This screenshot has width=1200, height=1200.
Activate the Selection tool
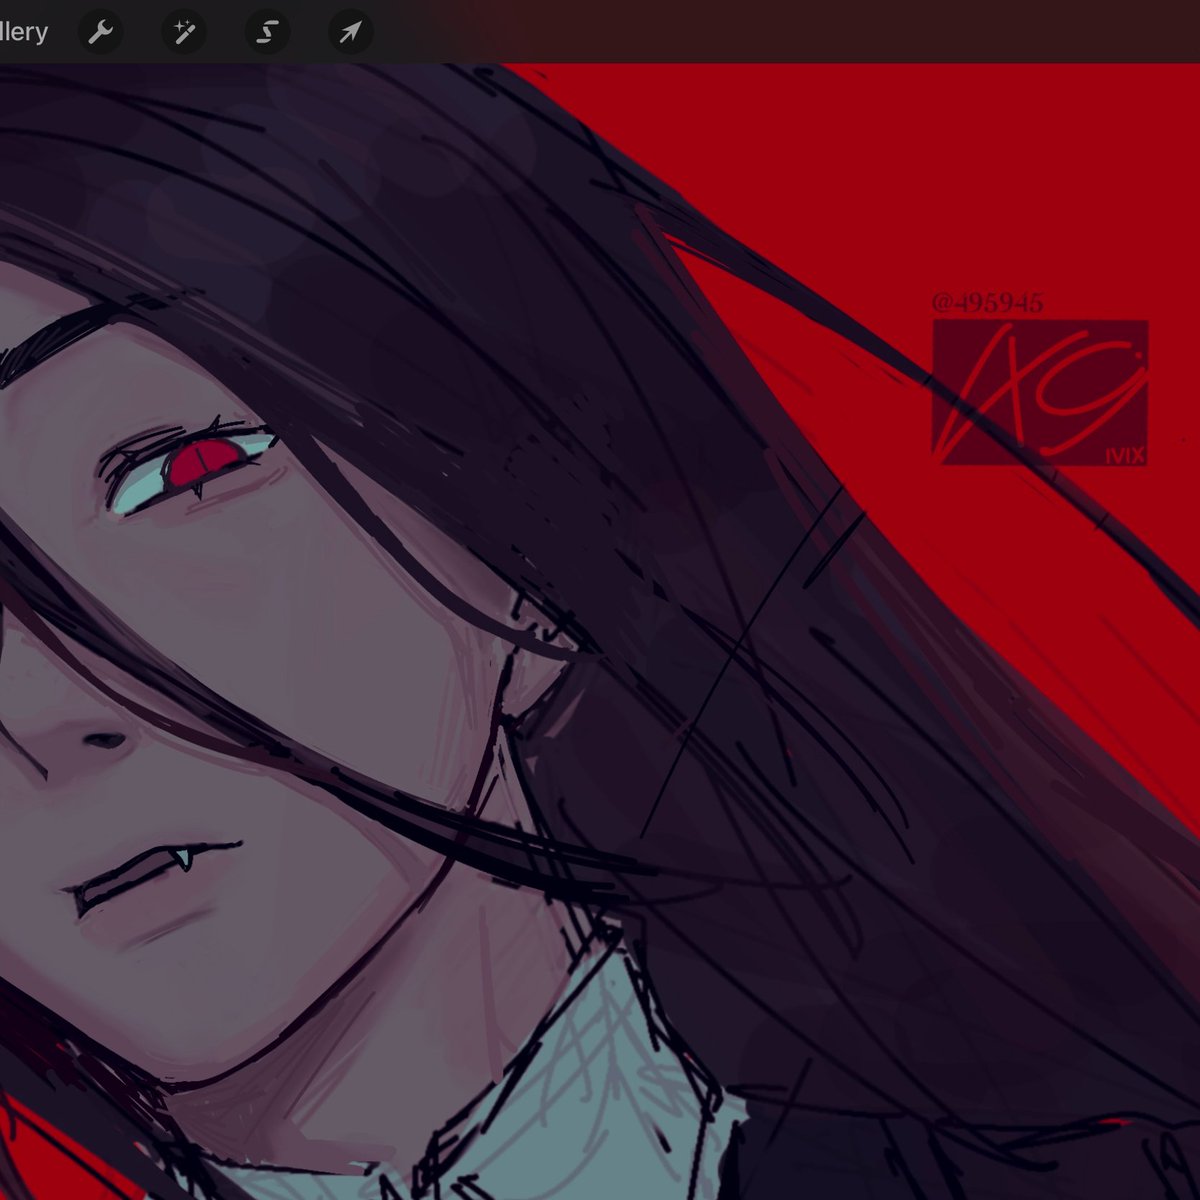[267, 33]
